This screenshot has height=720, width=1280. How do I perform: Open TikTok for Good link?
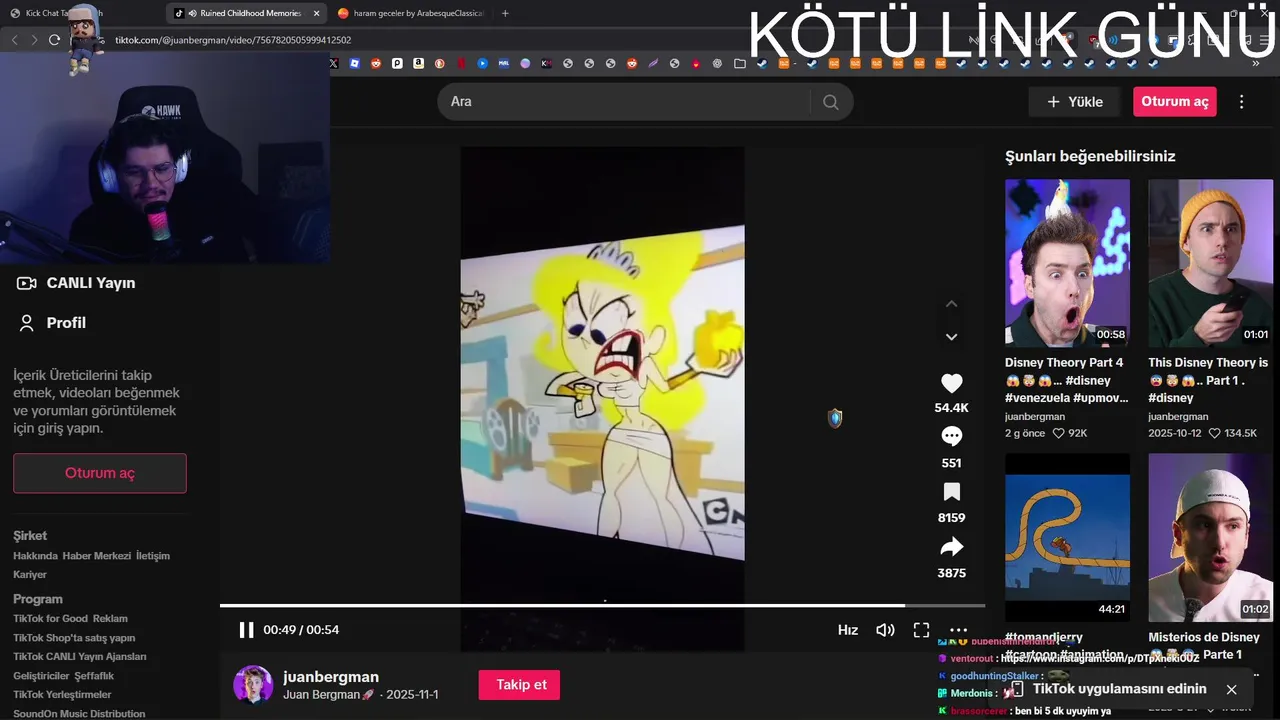coord(50,619)
